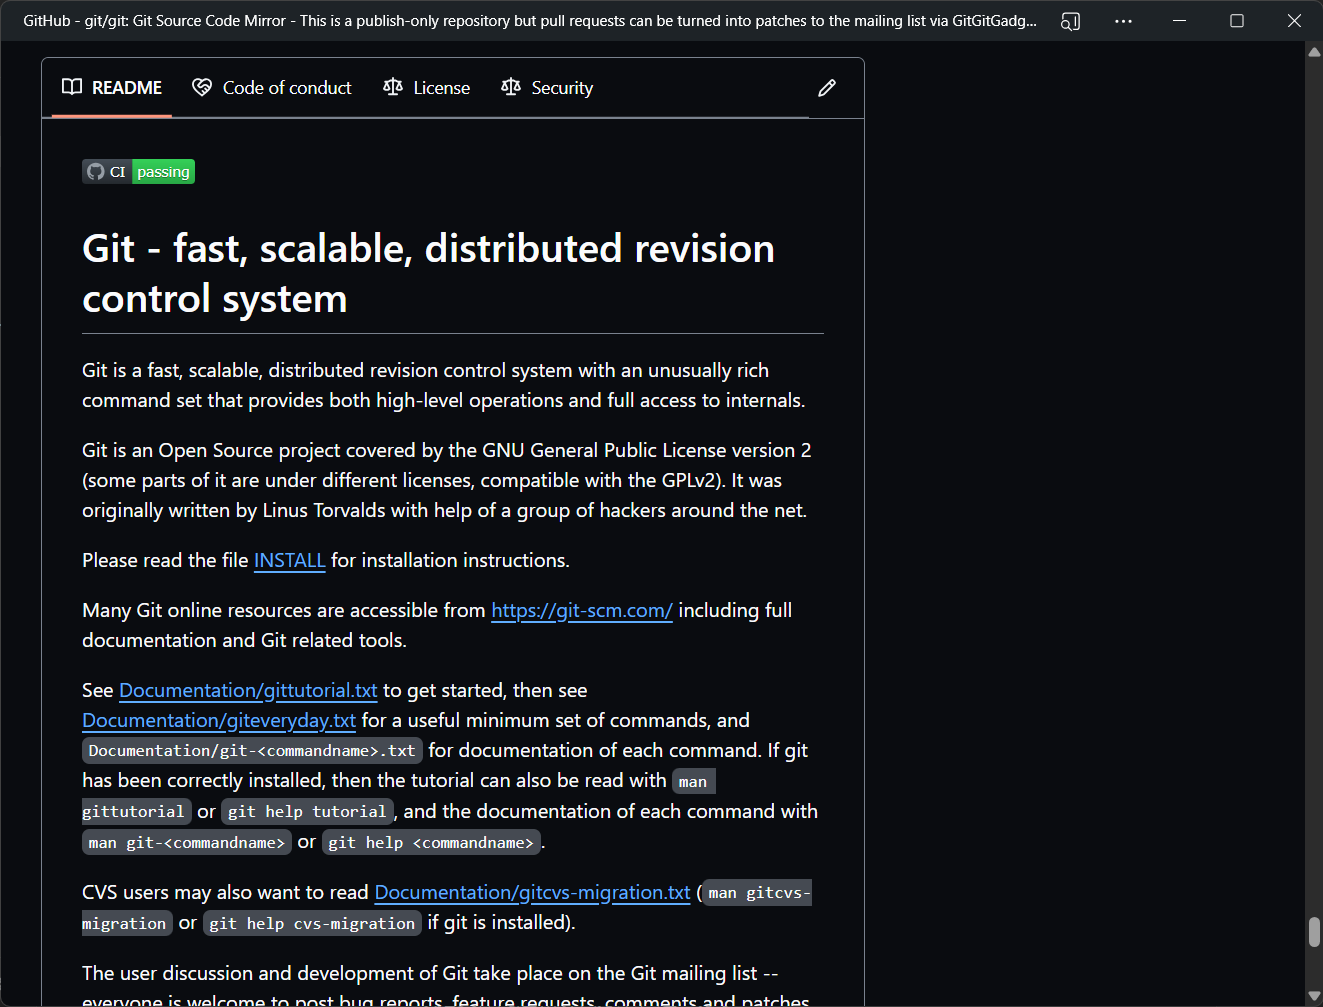
Task: Open Documentation/gittutorial.txt link
Action: 248,690
